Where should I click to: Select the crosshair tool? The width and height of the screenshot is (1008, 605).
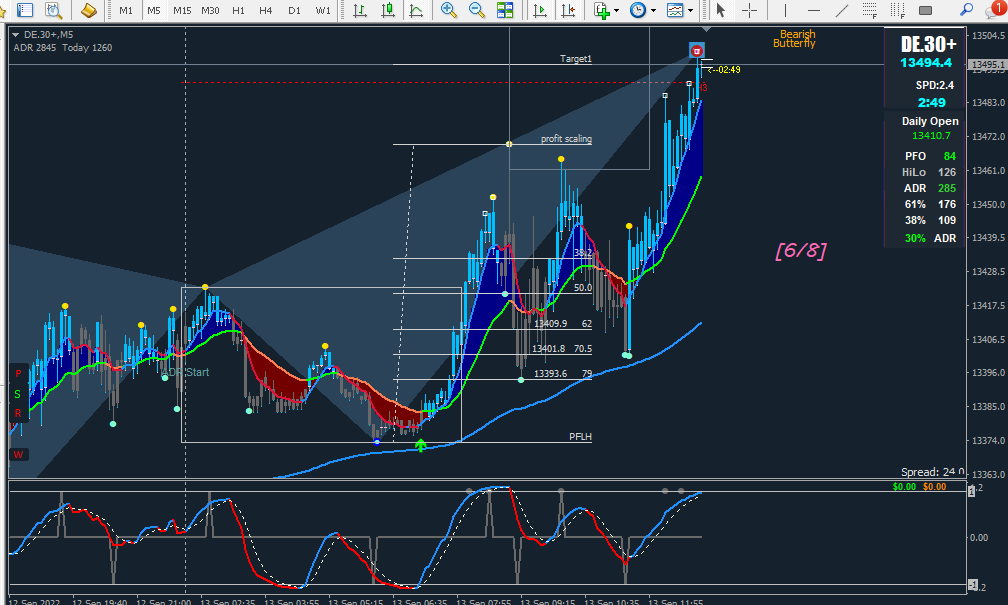click(749, 10)
